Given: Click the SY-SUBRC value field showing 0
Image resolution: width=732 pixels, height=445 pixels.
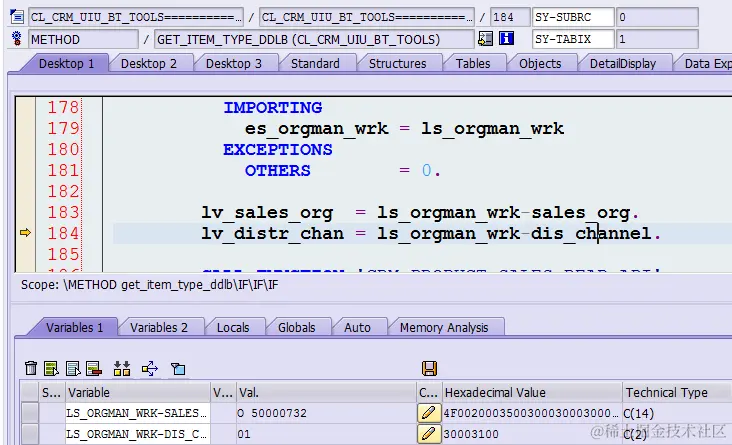Looking at the screenshot, I should pos(657,17).
